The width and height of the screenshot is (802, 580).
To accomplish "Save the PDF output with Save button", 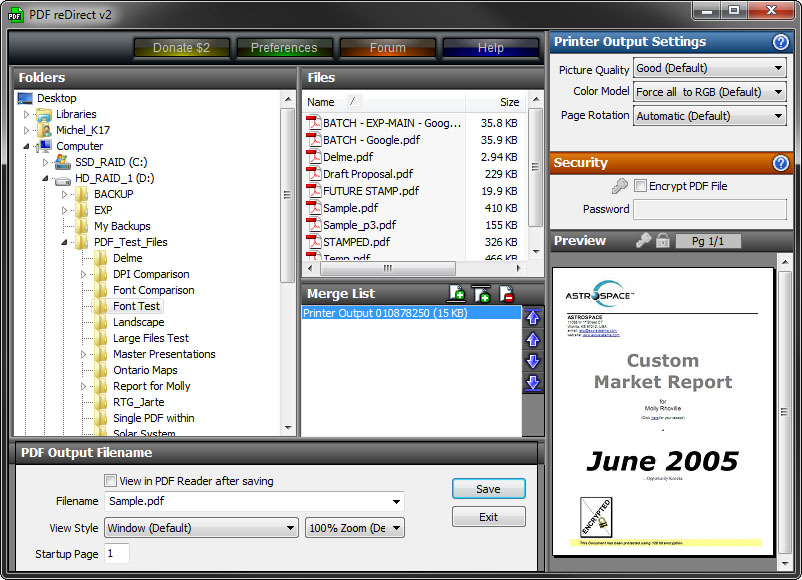I will 488,489.
